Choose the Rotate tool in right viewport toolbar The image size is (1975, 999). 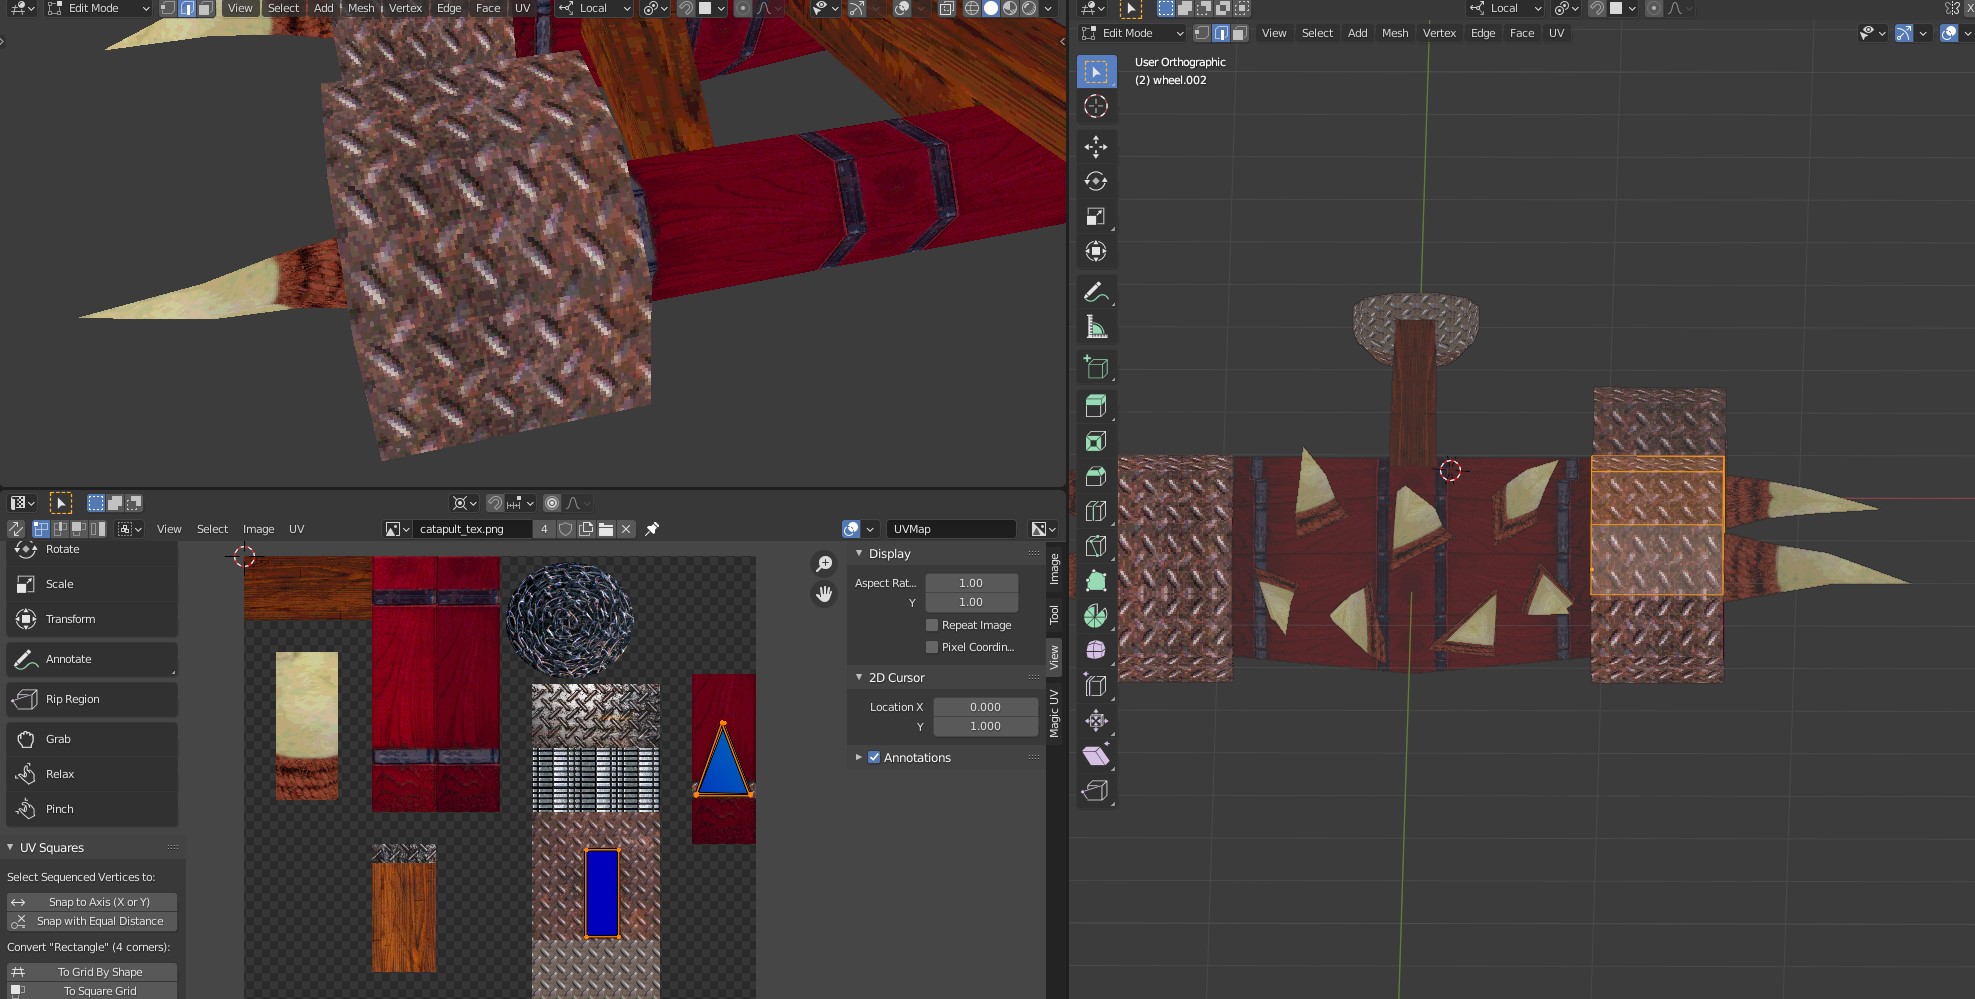click(x=1096, y=182)
